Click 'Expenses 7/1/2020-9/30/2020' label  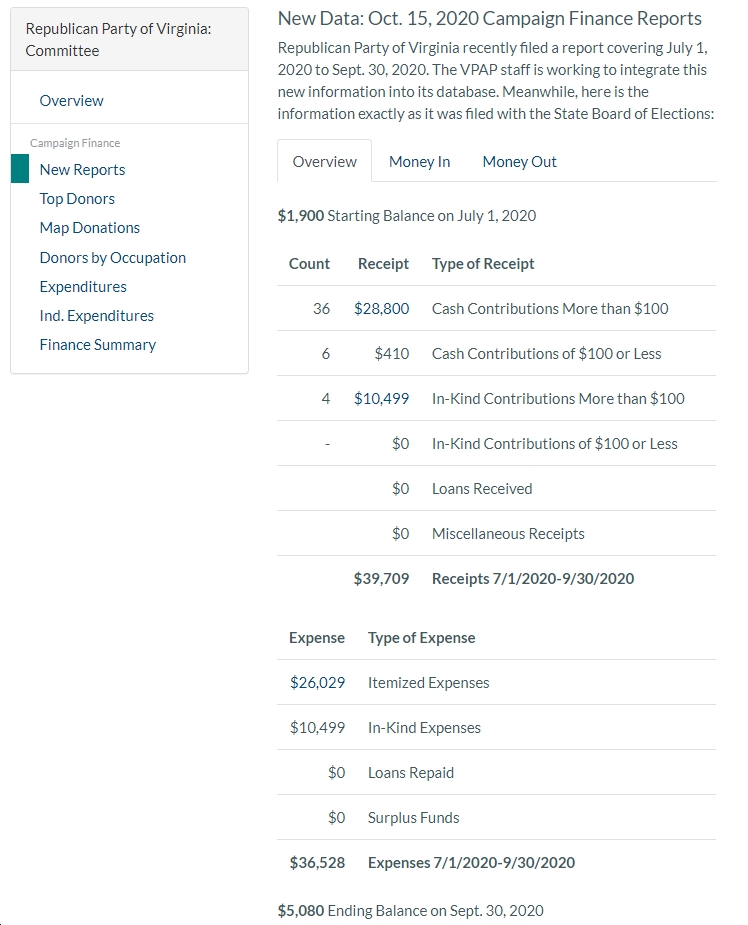471,862
